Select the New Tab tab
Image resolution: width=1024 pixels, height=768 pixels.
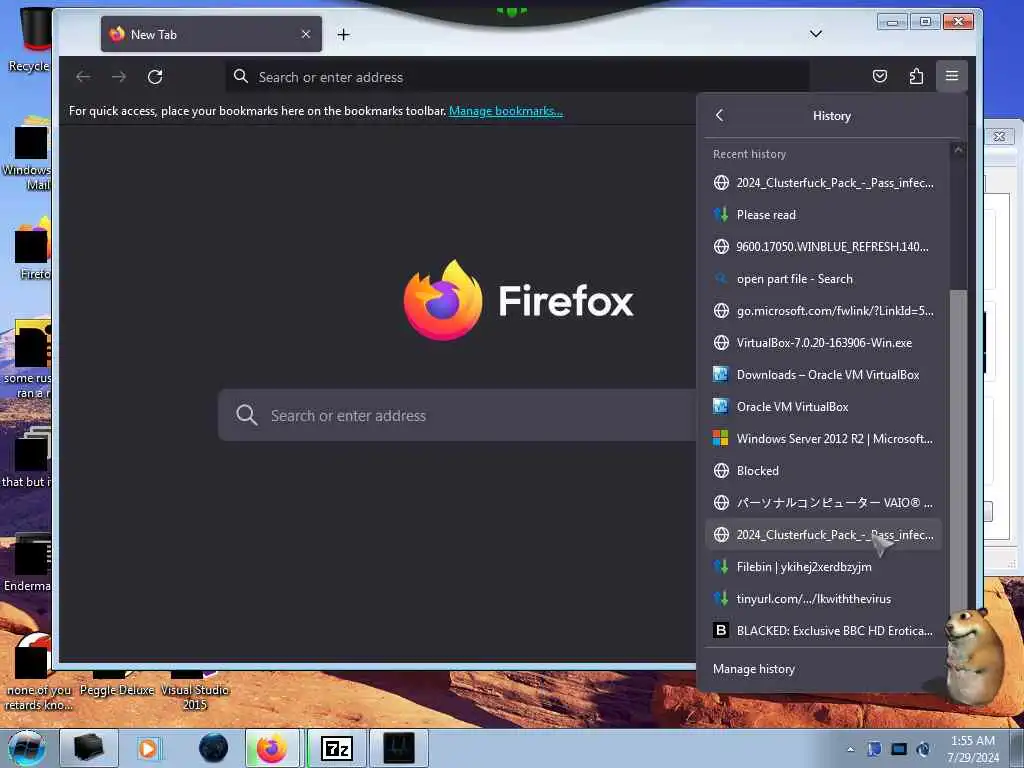(x=211, y=34)
